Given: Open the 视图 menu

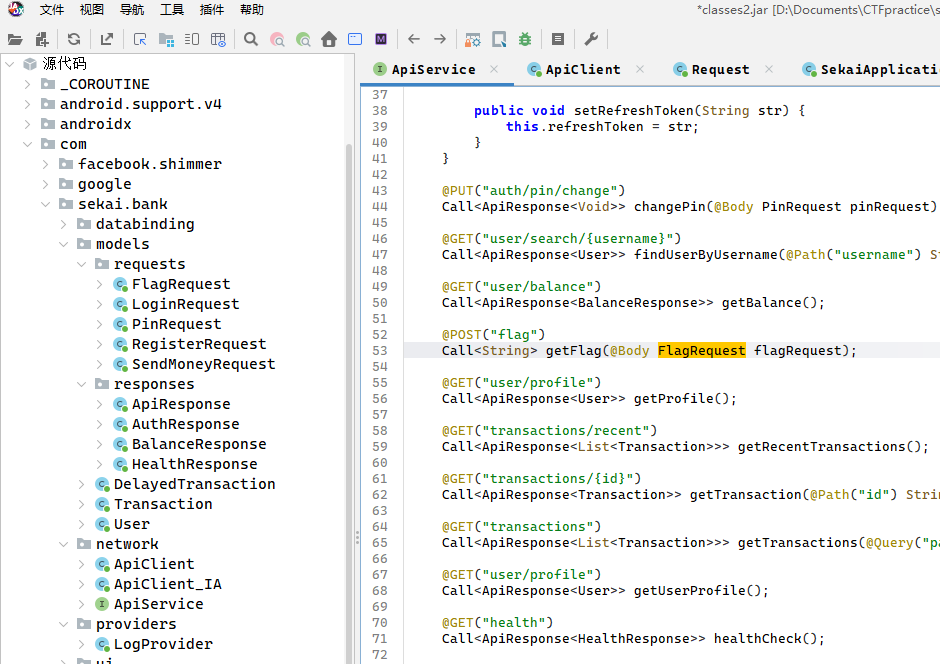Looking at the screenshot, I should pyautogui.click(x=92, y=10).
